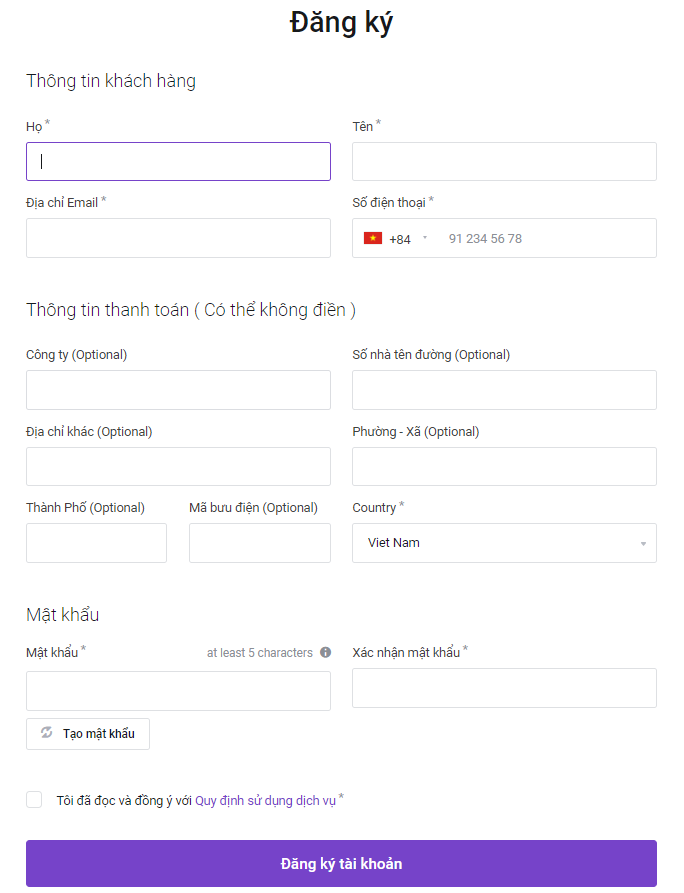Click the Đăng ký tài khoản button
The height and width of the screenshot is (893, 684).
pos(341,863)
